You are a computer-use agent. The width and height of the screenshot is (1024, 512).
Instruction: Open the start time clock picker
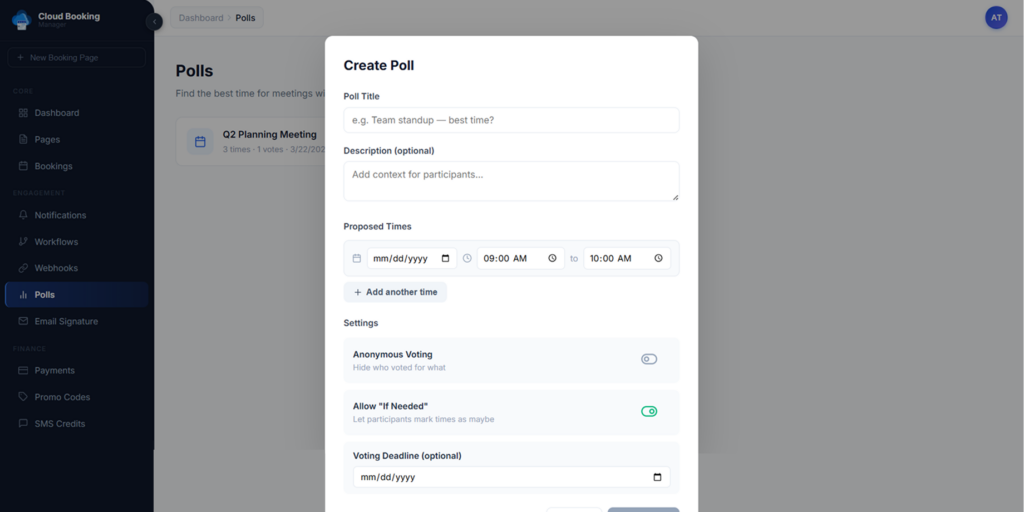pyautogui.click(x=552, y=258)
